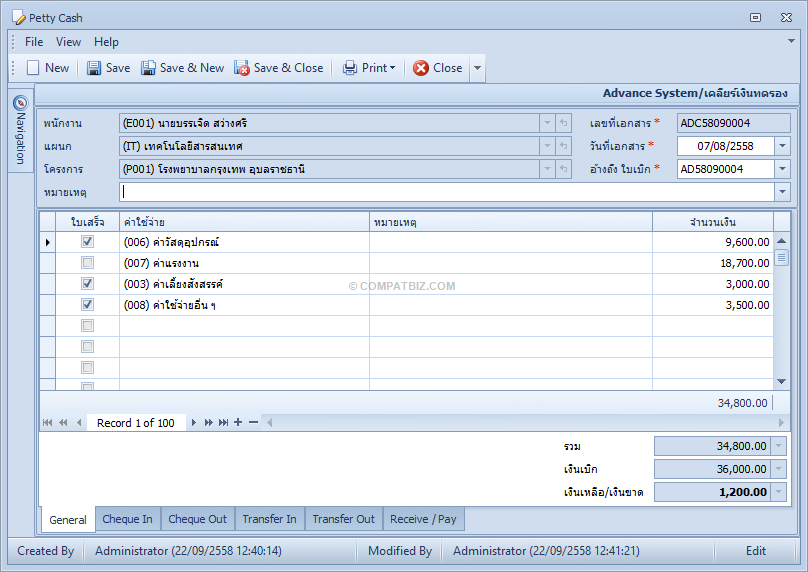
Task: Click the remark (หมายเหตุ) text field
Action: tap(447, 192)
